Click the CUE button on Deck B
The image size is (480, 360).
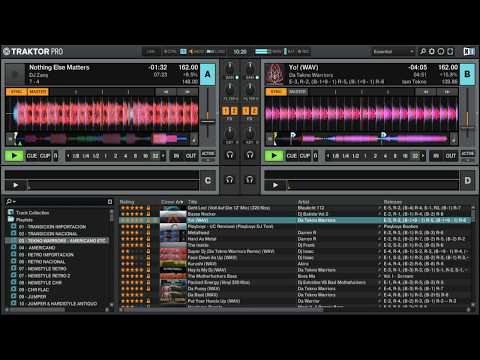(x=292, y=156)
